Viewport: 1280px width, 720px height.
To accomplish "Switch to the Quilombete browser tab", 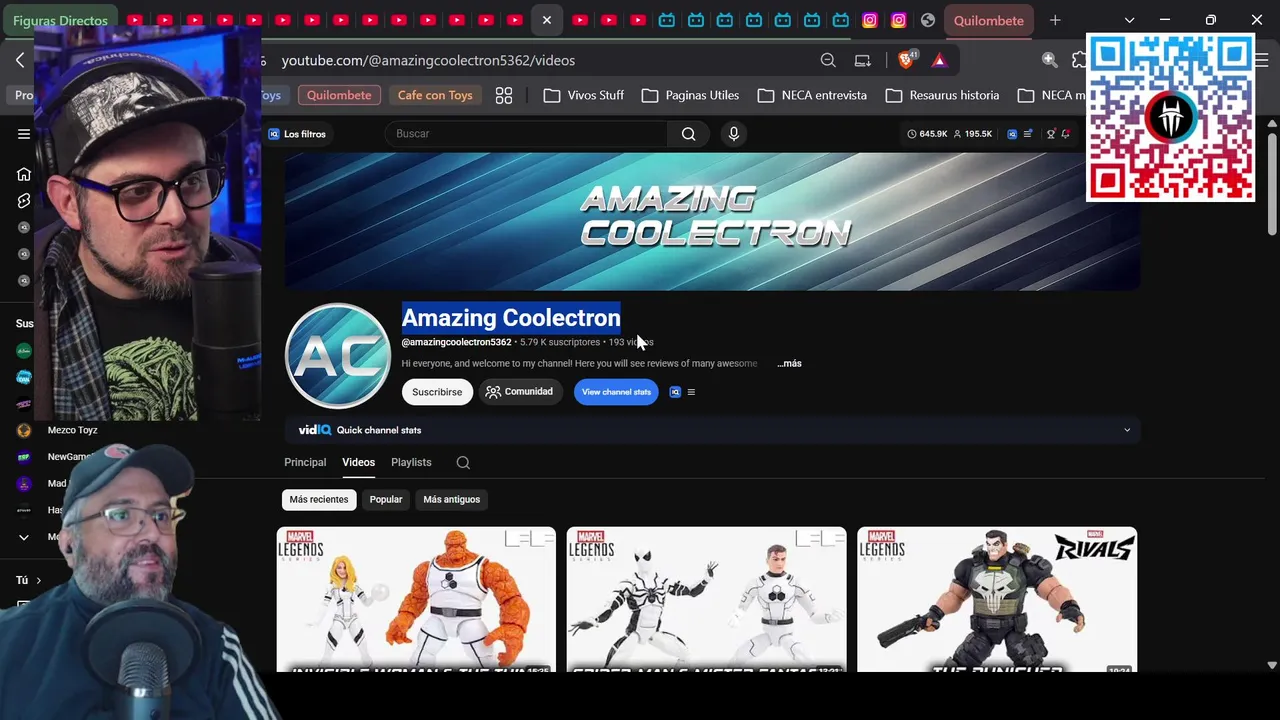I will pyautogui.click(x=989, y=20).
